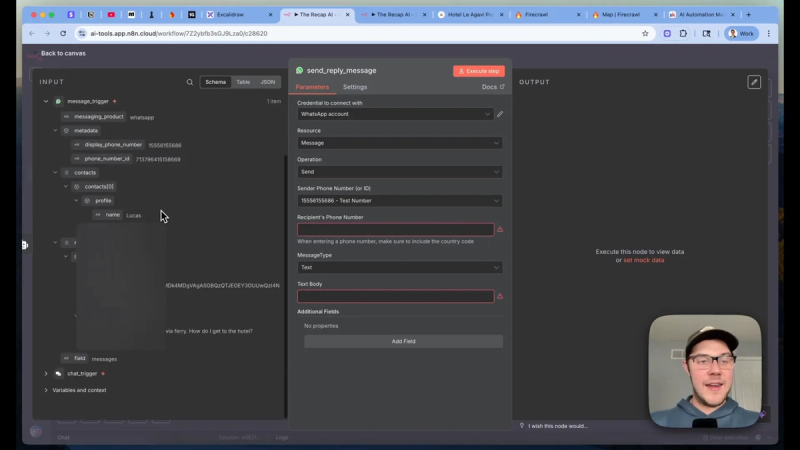The width and height of the screenshot is (800, 450).
Task: Open Sender Phone Number dropdown
Action: [399, 201]
